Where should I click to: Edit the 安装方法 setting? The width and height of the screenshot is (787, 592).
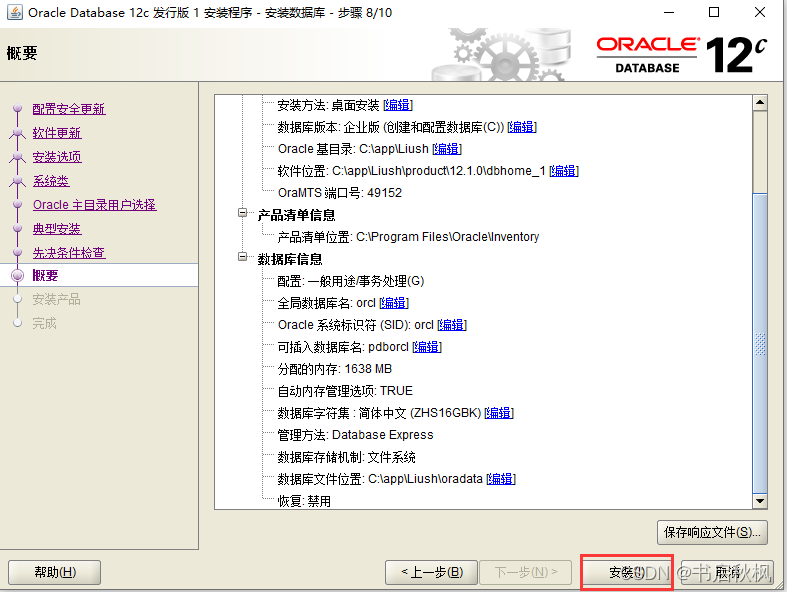pyautogui.click(x=398, y=105)
